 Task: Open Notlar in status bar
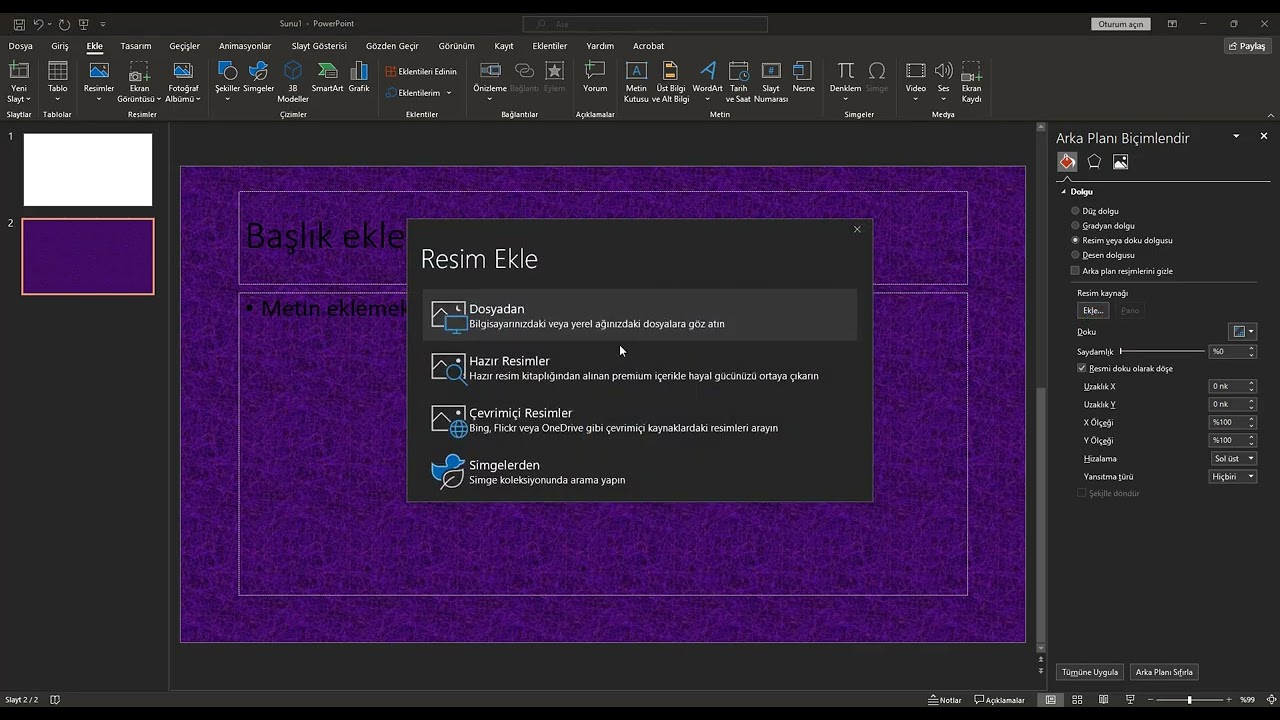(x=945, y=700)
